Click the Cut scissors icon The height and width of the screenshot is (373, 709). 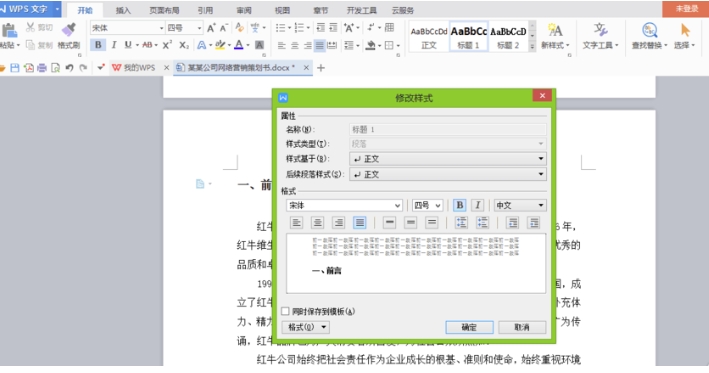pos(30,28)
